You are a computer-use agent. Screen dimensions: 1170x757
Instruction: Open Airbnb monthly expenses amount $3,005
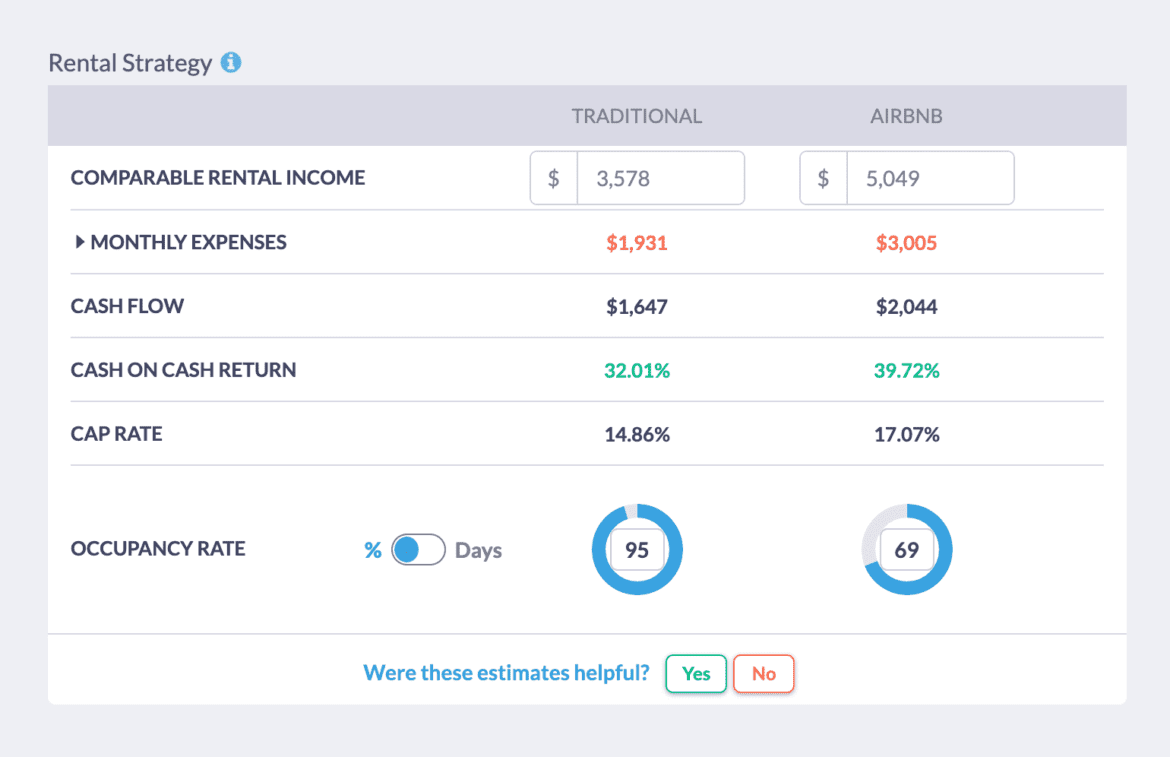[x=906, y=242]
